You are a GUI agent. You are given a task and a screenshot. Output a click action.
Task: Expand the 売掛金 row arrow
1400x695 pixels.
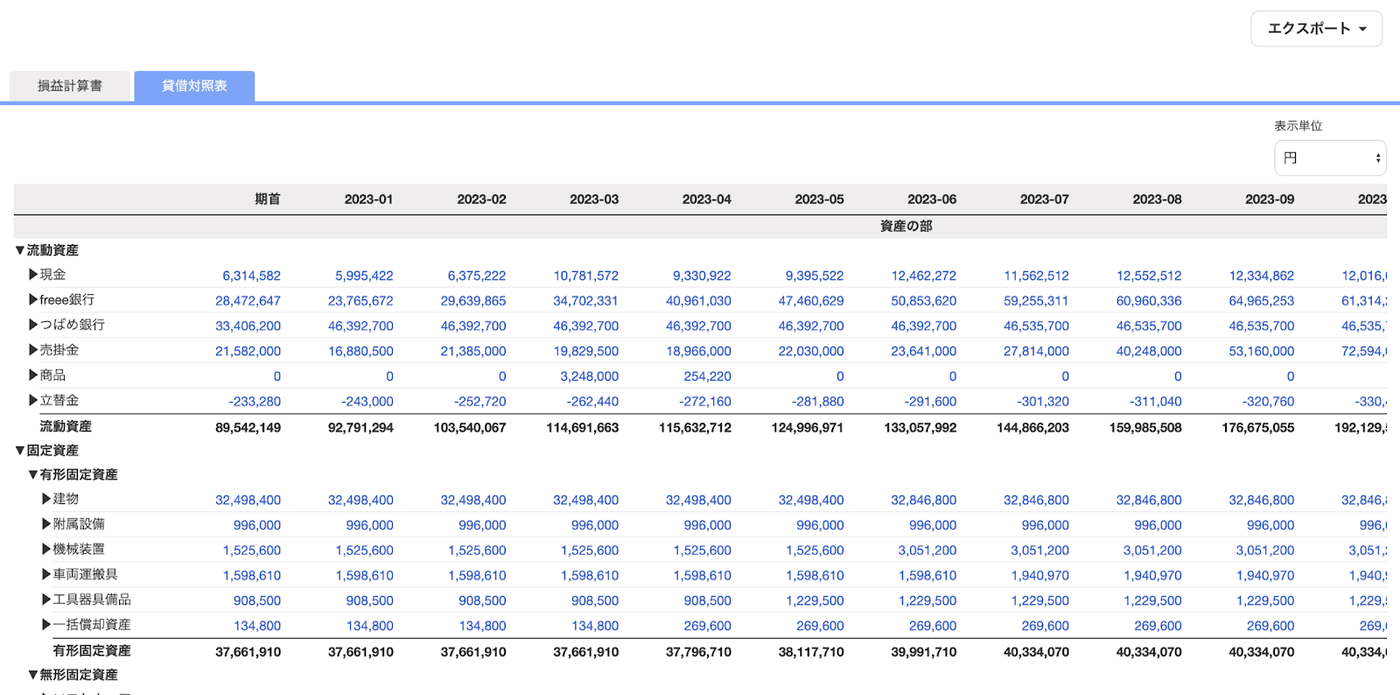coord(34,350)
